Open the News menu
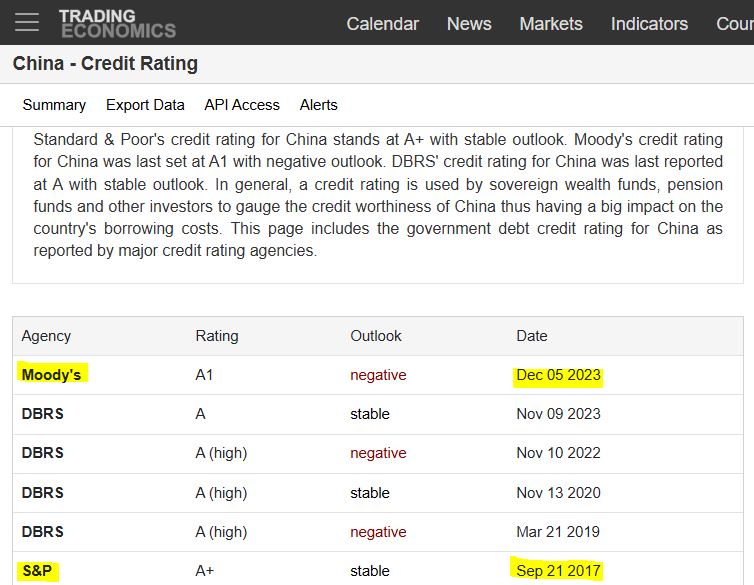 pos(469,24)
